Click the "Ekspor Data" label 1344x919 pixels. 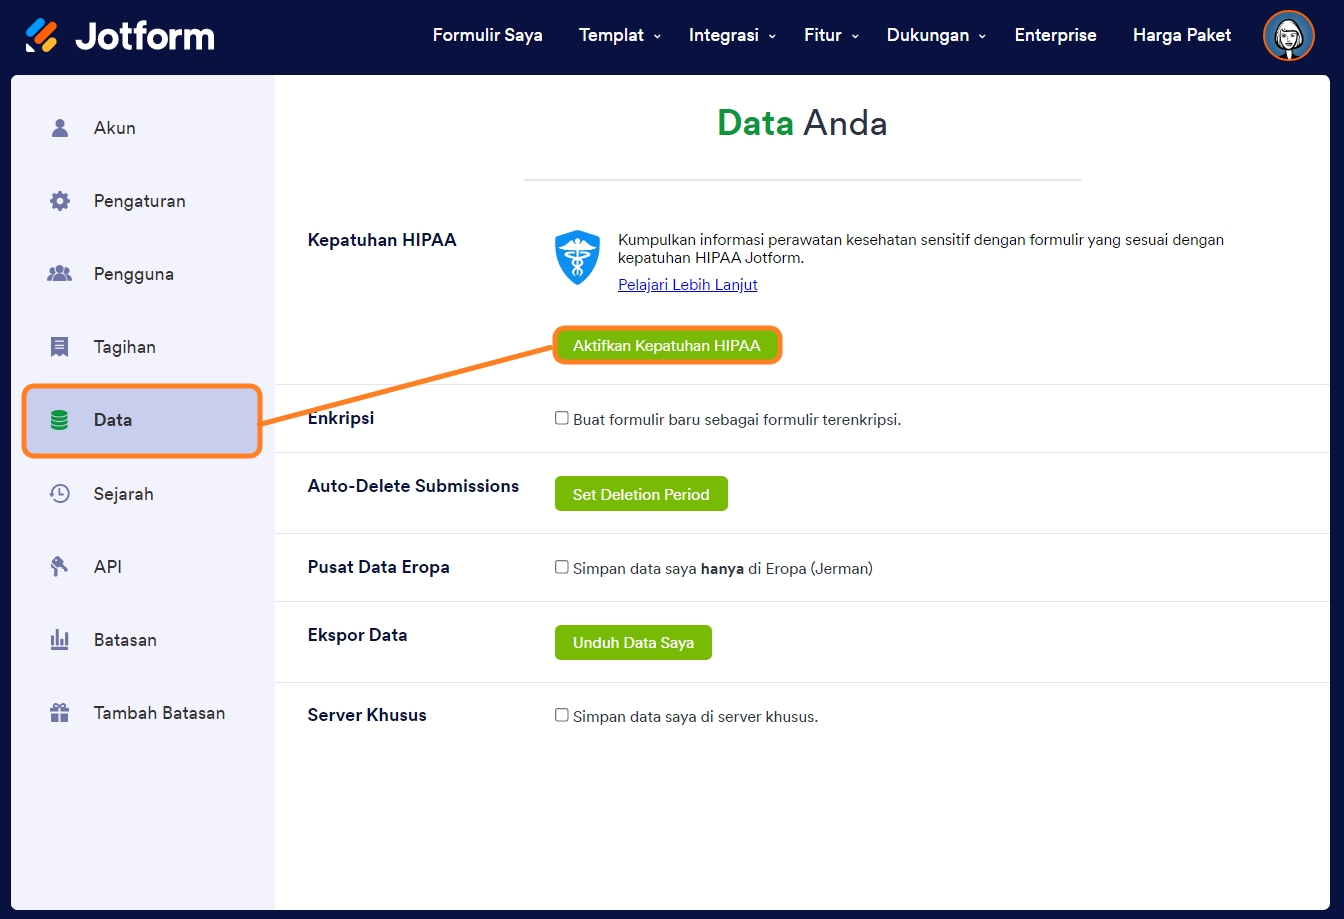tap(358, 635)
